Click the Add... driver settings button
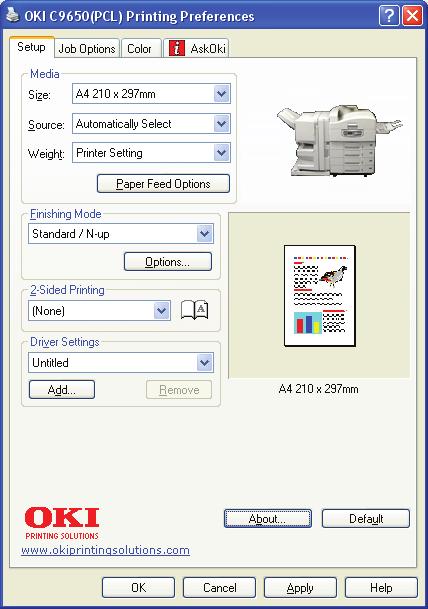This screenshot has width=428, height=609. pyautogui.click(x=62, y=390)
